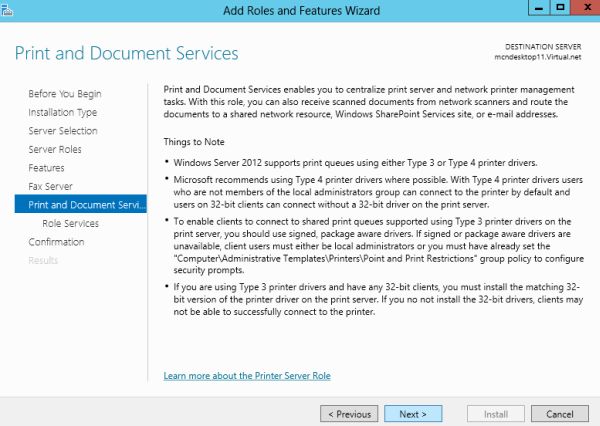The height and width of the screenshot is (426, 600).
Task: Click the destination server name mcndesktop11.Virtual.net
Action: click(x=538, y=57)
